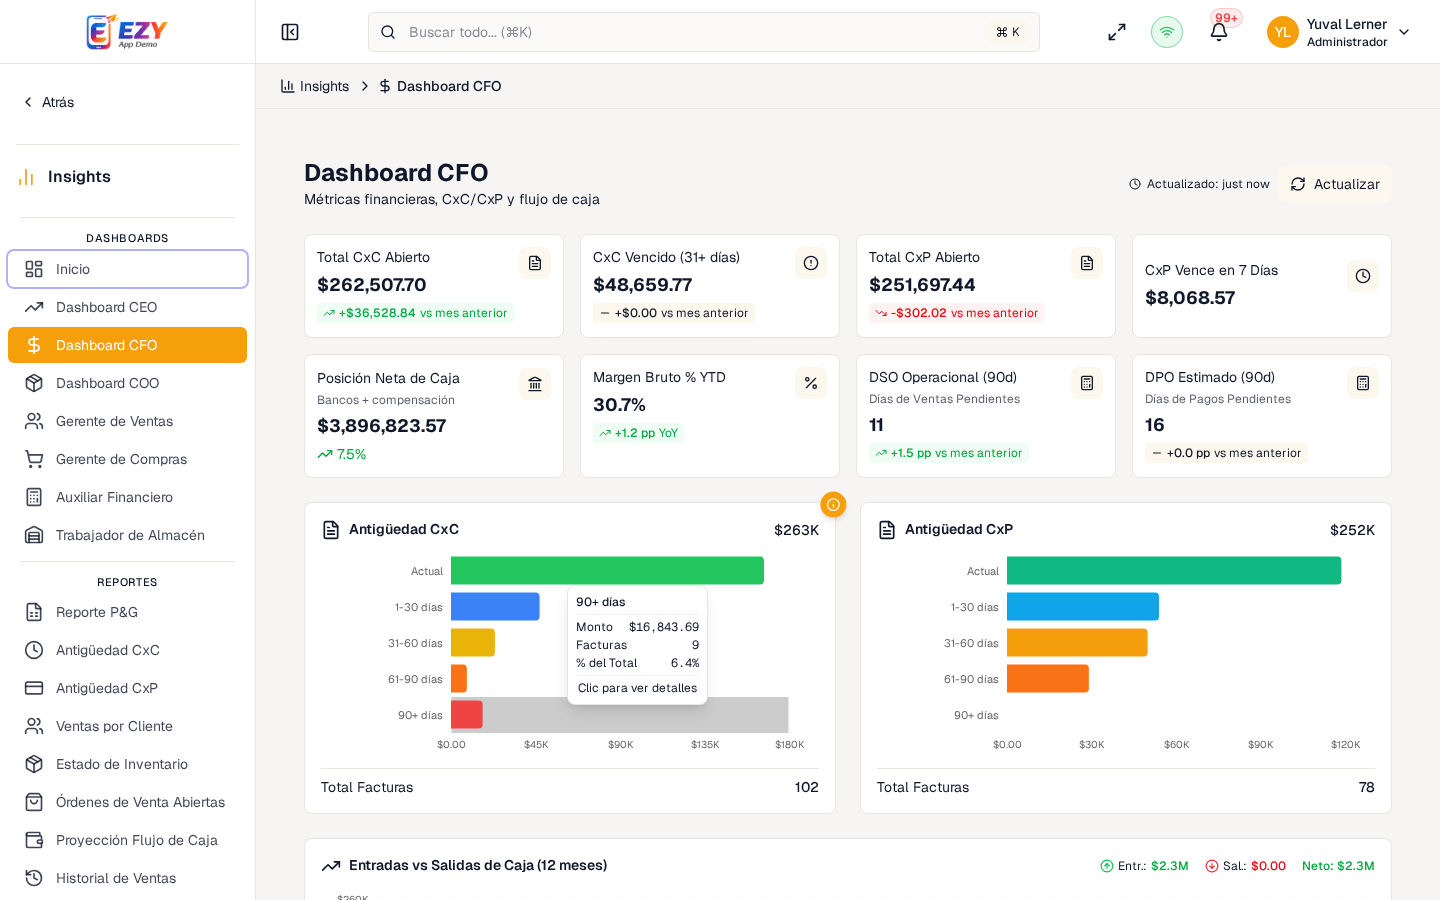Click the Posición Neta de Caja bank icon
The width and height of the screenshot is (1440, 900).
(535, 384)
